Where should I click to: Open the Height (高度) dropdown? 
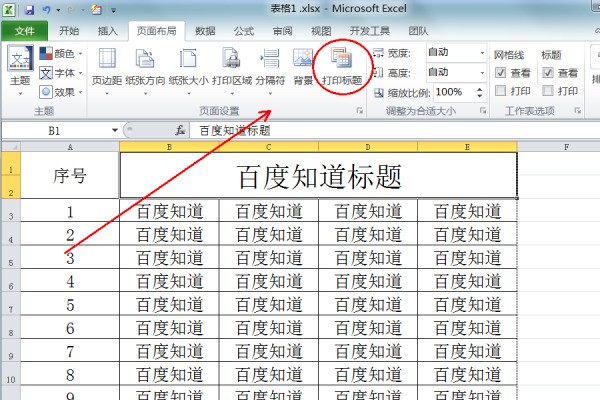tap(482, 72)
